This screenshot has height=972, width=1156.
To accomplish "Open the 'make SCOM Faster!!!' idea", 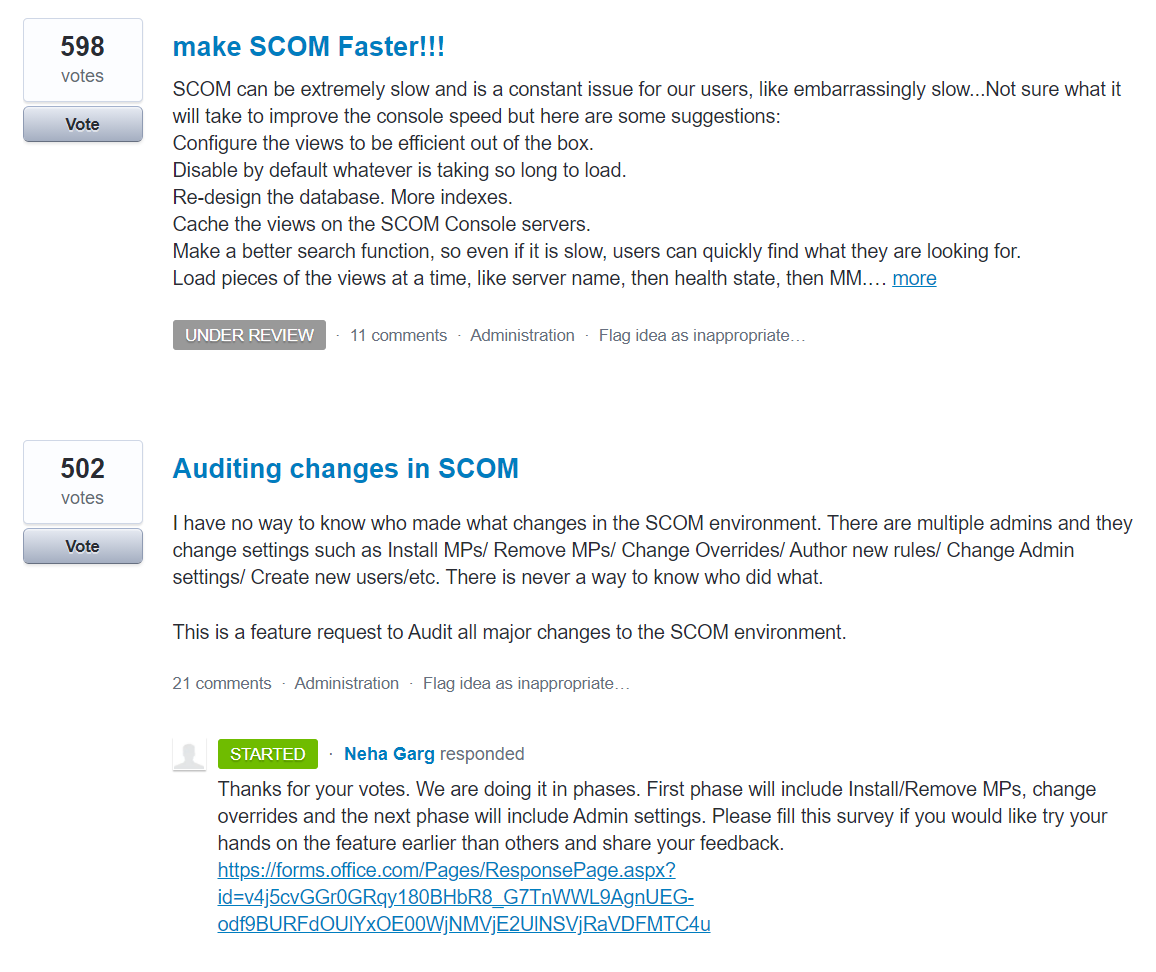I will coord(307,46).
